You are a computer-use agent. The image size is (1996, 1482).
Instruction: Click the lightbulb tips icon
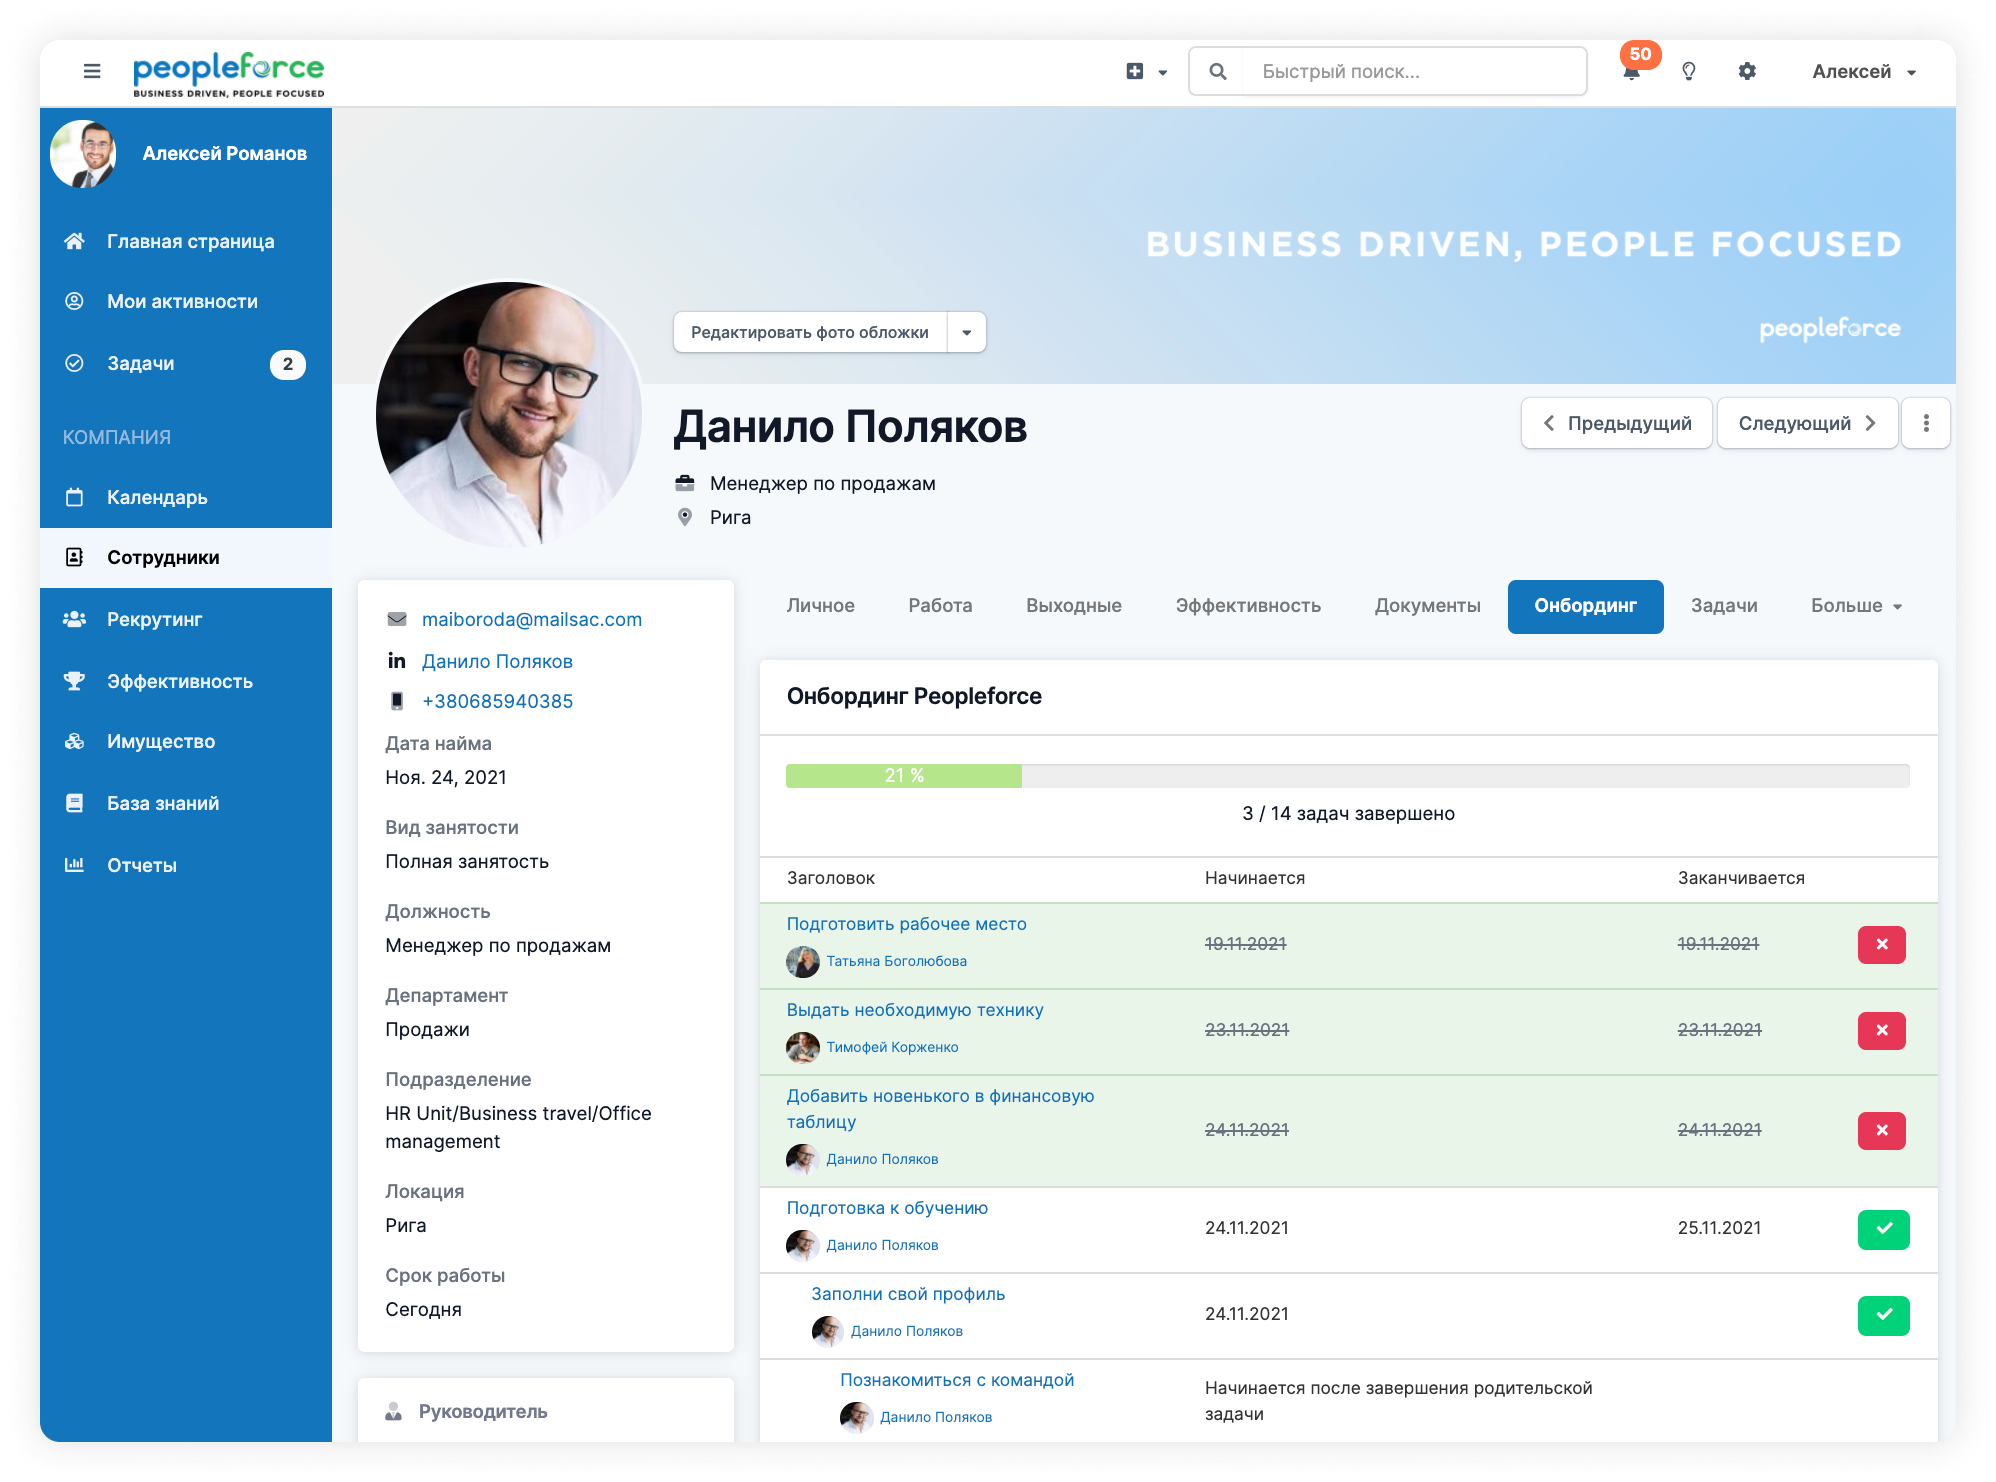tap(1689, 71)
